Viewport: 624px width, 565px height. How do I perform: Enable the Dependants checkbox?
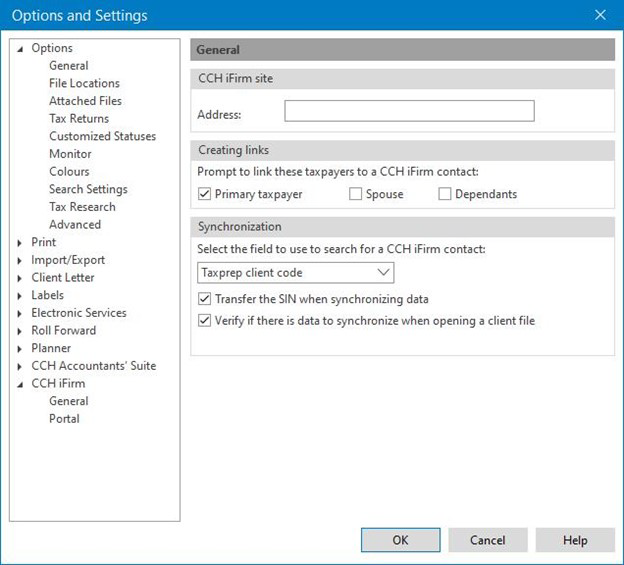pos(445,194)
